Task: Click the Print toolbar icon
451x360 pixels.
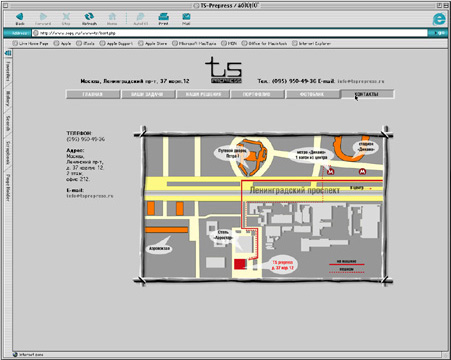Action: click(x=163, y=19)
